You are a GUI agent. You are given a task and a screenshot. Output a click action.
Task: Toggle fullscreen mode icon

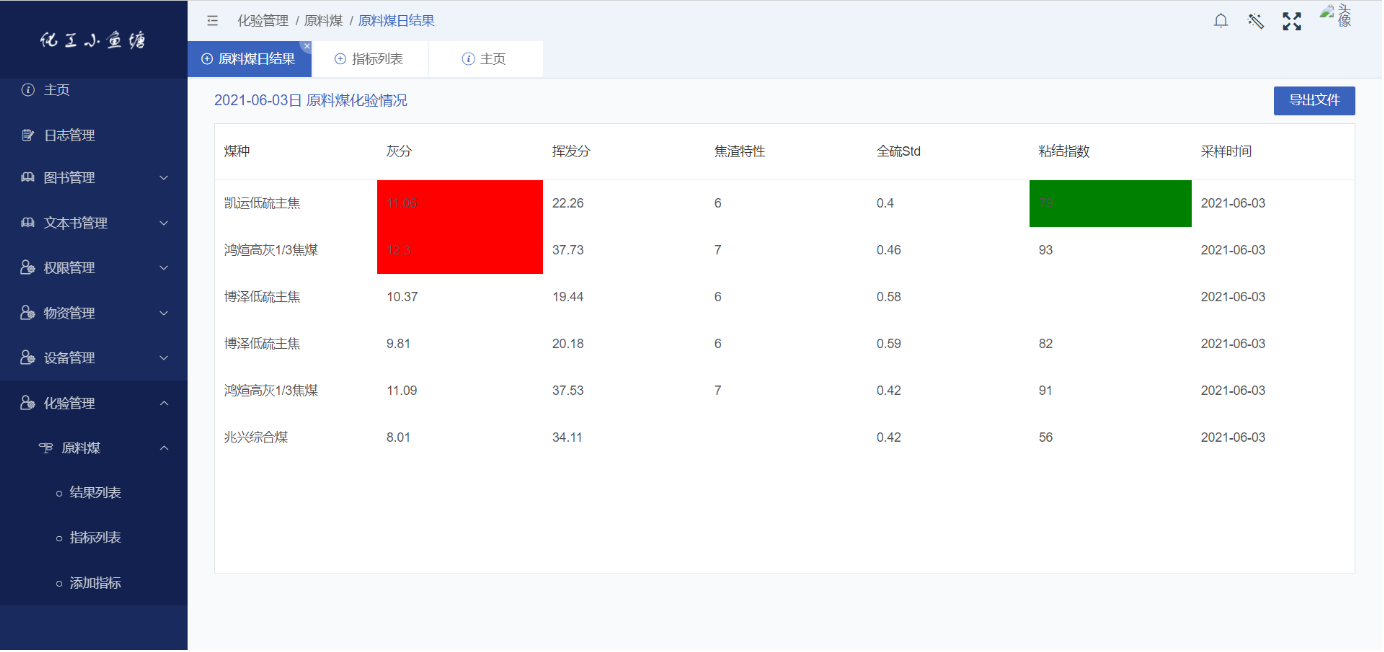[x=1292, y=21]
